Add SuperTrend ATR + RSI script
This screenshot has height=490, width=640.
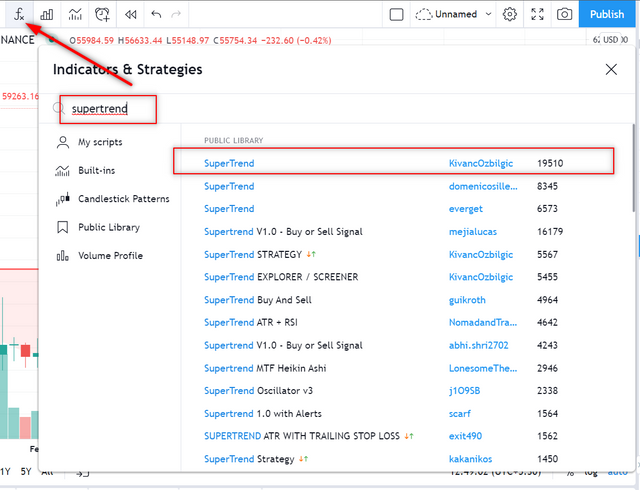(393, 323)
